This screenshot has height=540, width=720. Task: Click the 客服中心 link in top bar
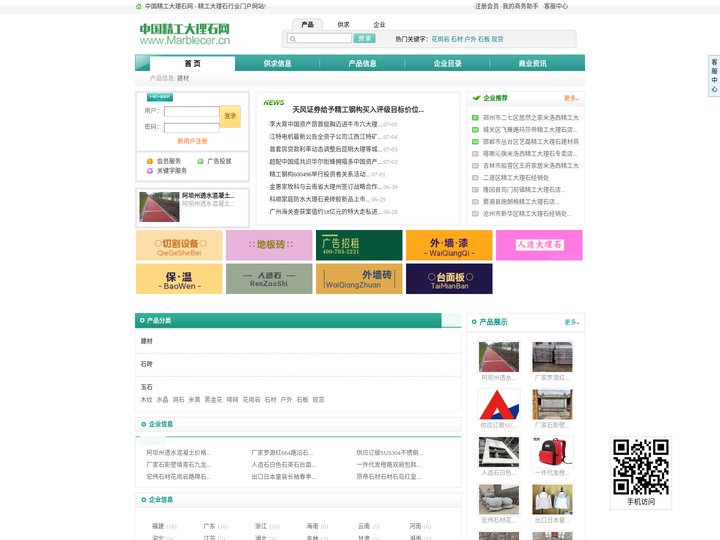point(556,6)
